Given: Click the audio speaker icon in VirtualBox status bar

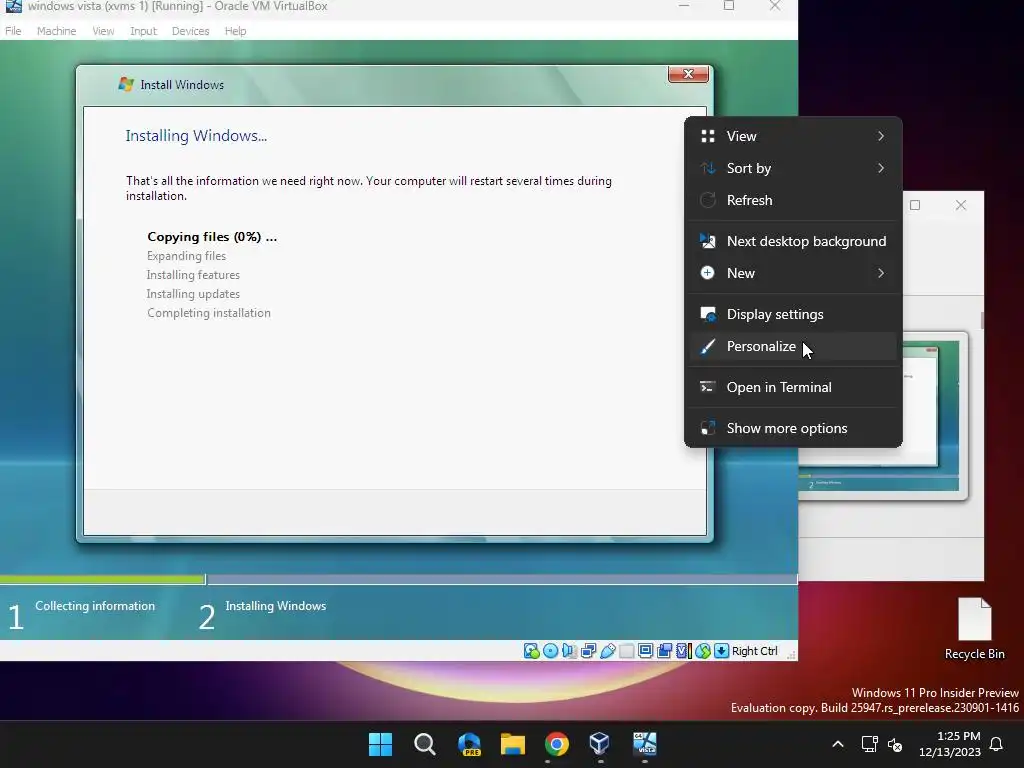Looking at the screenshot, I should (569, 650).
